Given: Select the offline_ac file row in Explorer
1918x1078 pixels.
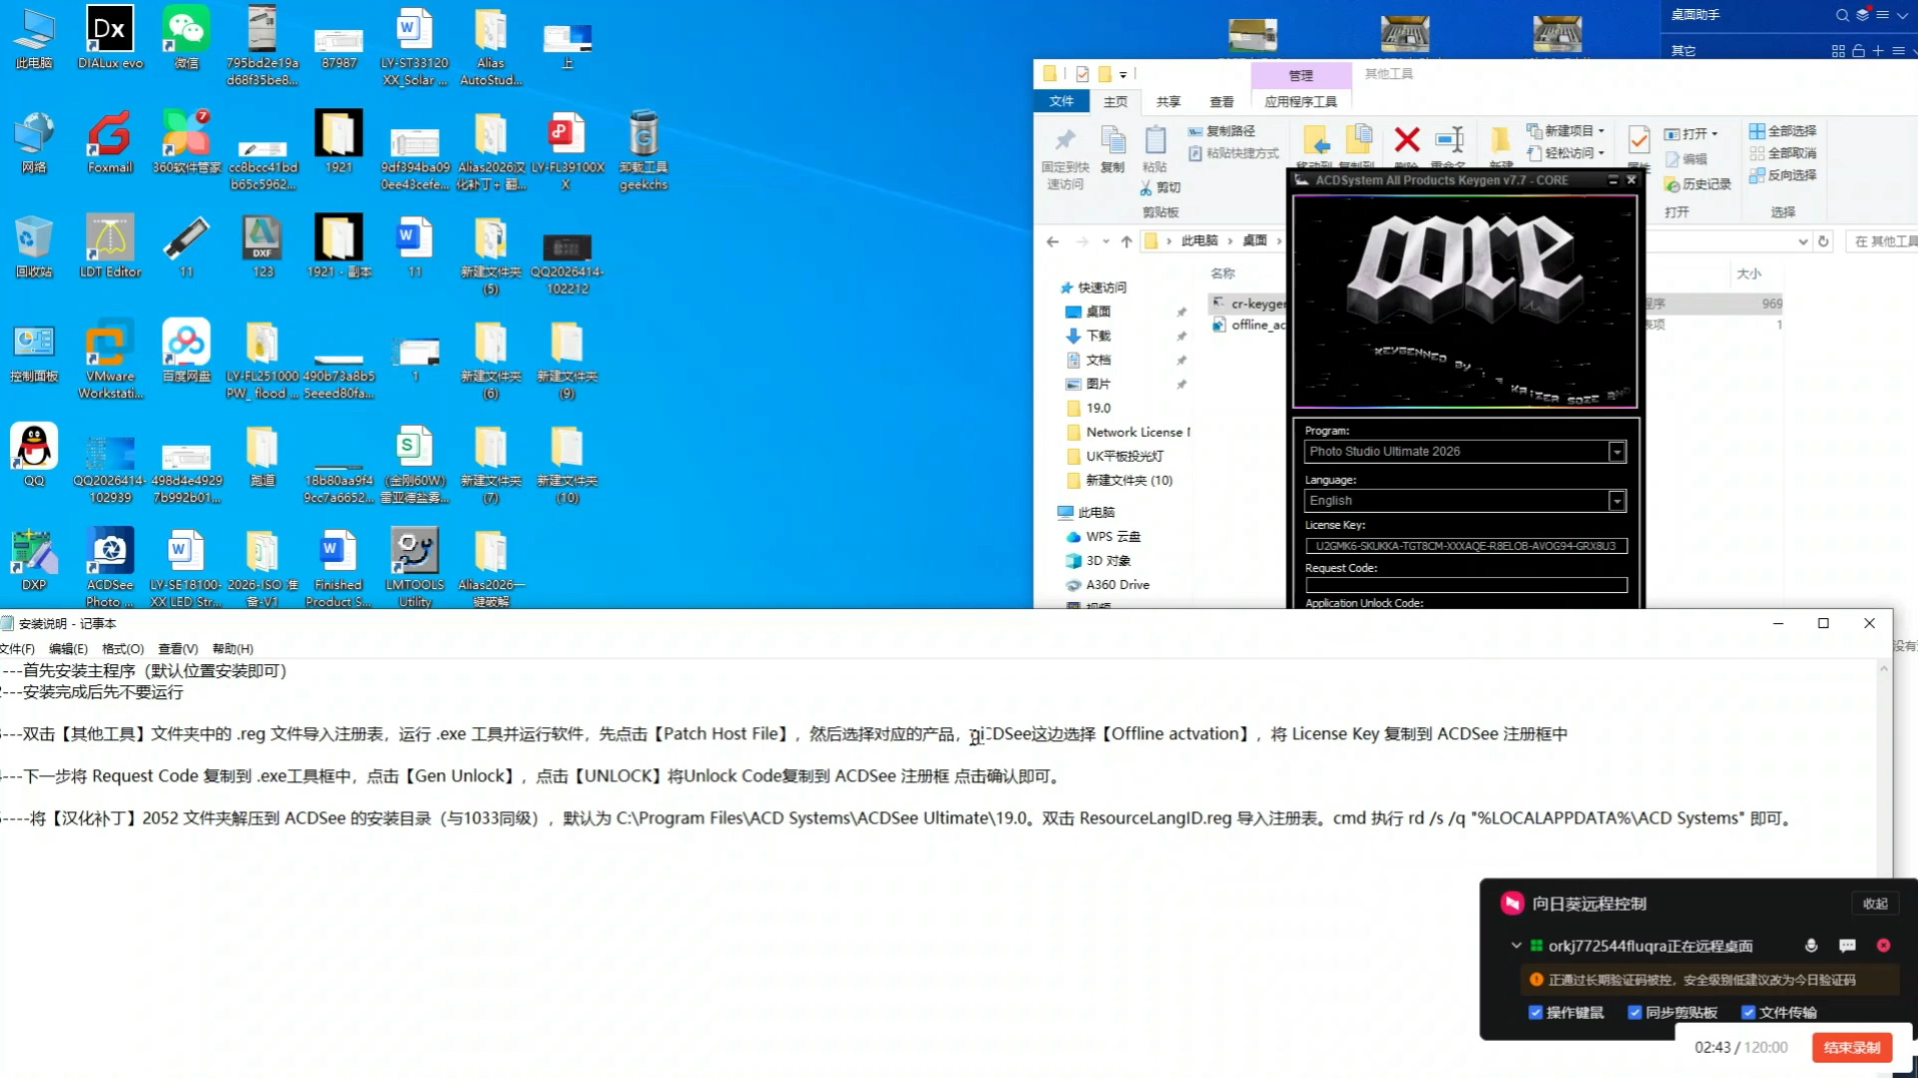Looking at the screenshot, I should pos(1248,325).
